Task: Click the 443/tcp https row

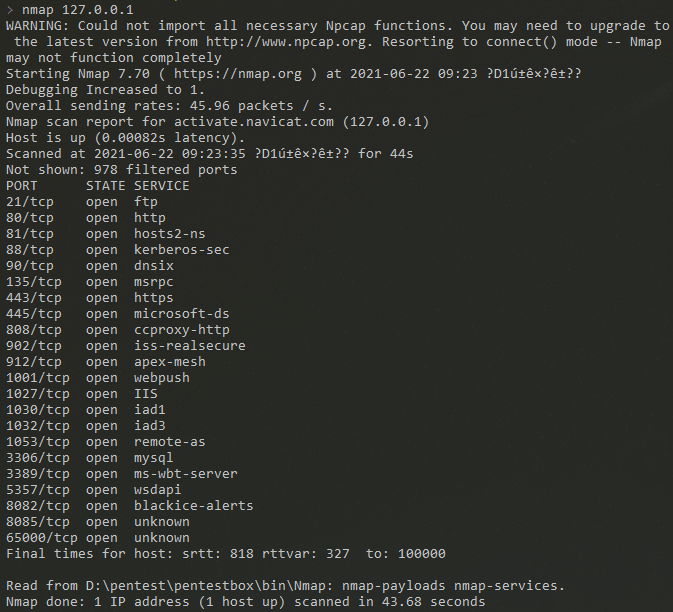Action: [90, 297]
